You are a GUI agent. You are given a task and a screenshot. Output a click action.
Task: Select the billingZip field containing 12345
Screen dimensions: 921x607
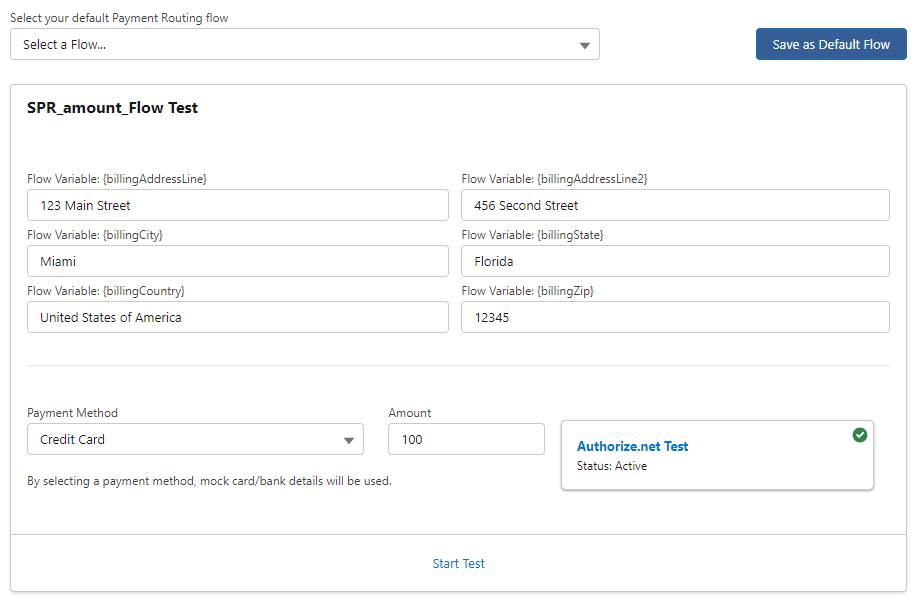point(674,317)
